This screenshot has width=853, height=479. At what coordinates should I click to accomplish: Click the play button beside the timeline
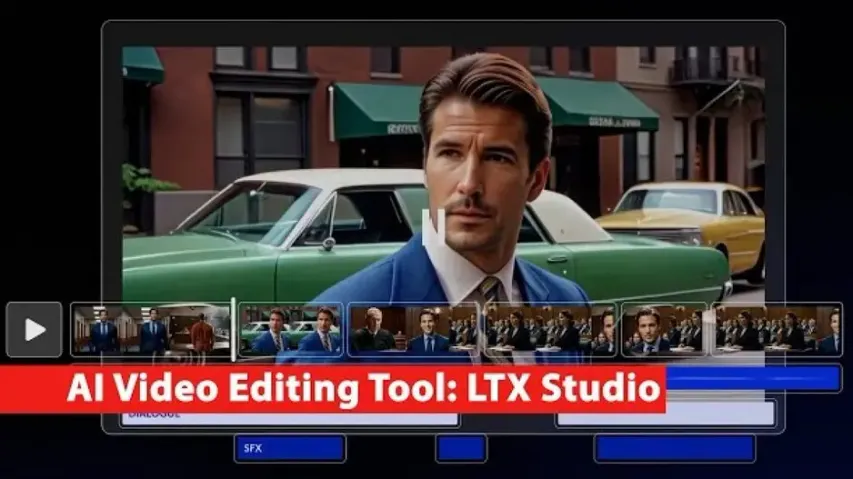coord(34,329)
